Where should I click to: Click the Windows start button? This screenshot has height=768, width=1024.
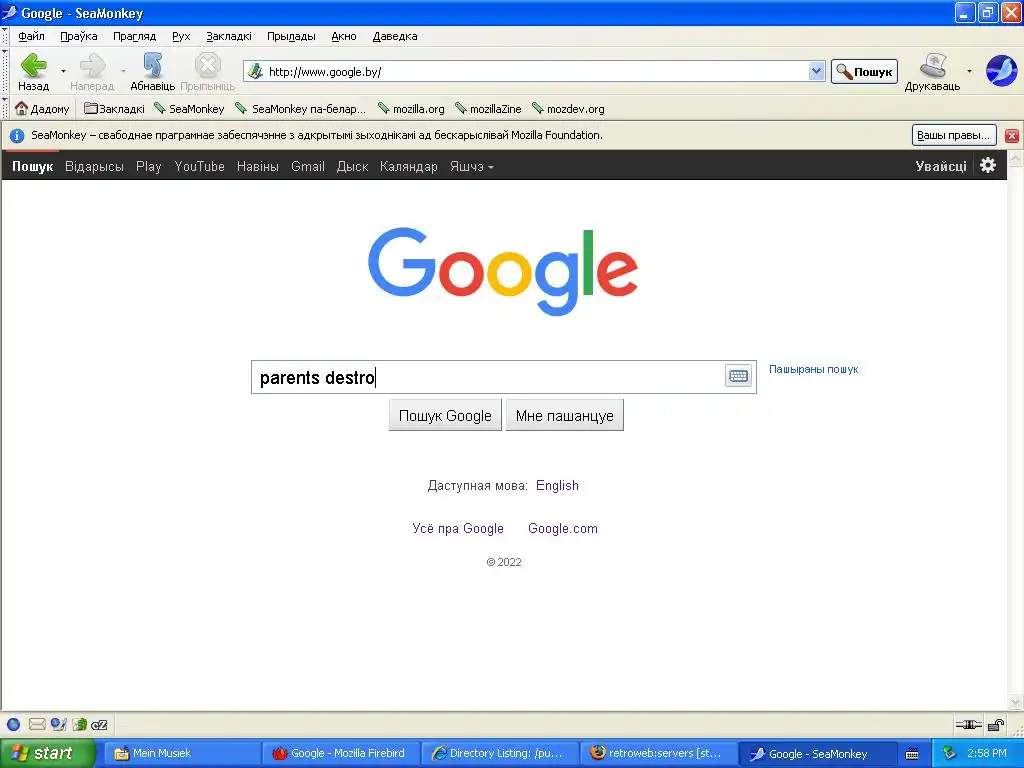click(48, 753)
